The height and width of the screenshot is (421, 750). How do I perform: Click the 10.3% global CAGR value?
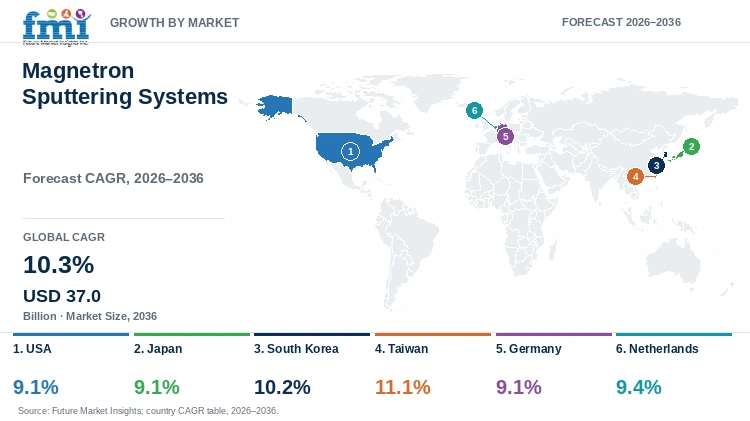[x=58, y=265]
